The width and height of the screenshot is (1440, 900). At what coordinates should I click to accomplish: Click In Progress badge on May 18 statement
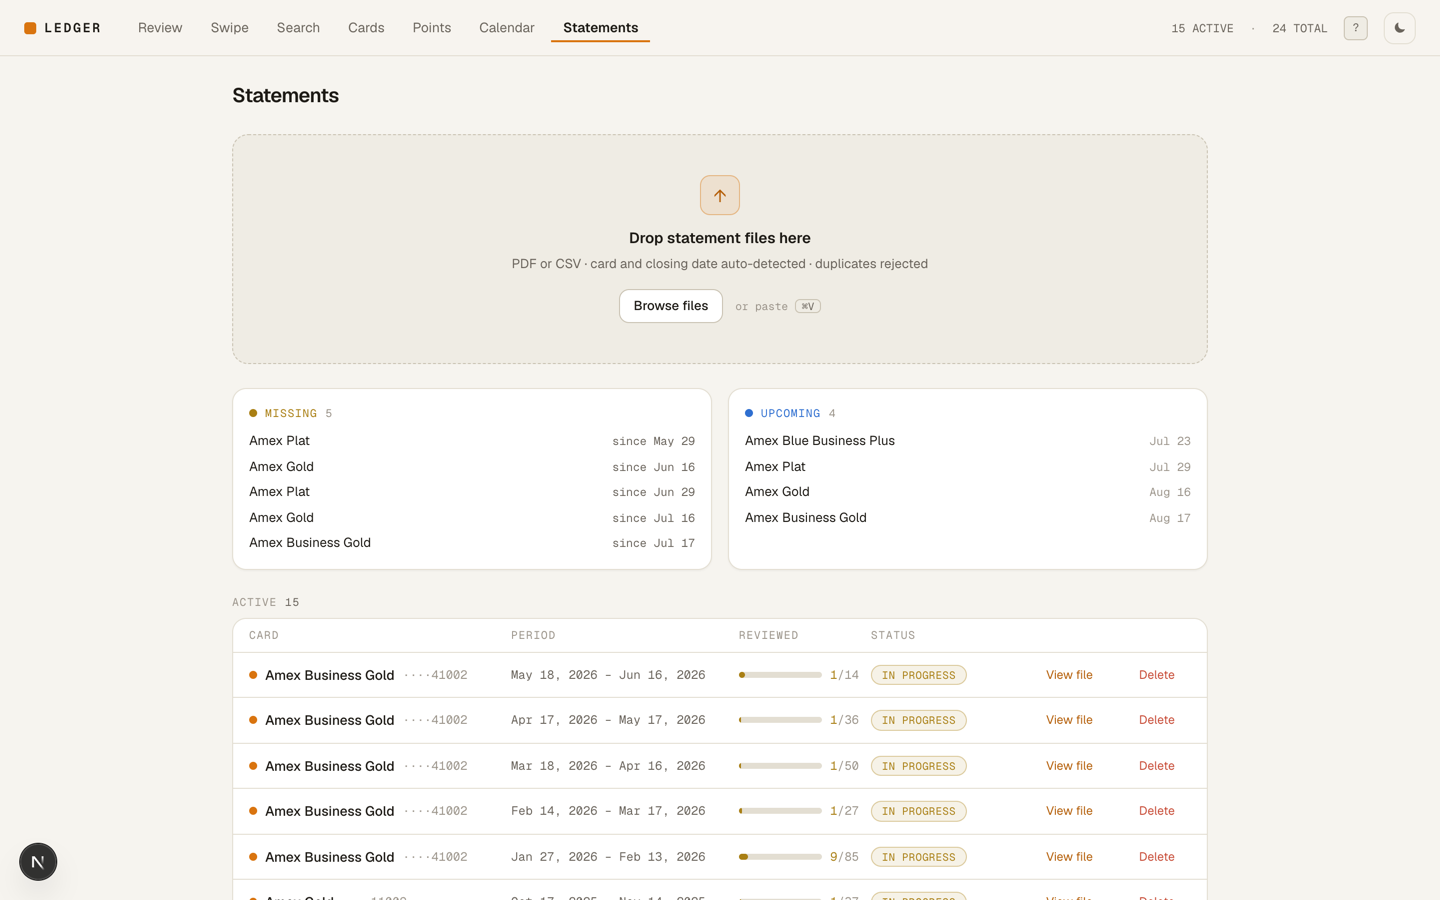[918, 675]
